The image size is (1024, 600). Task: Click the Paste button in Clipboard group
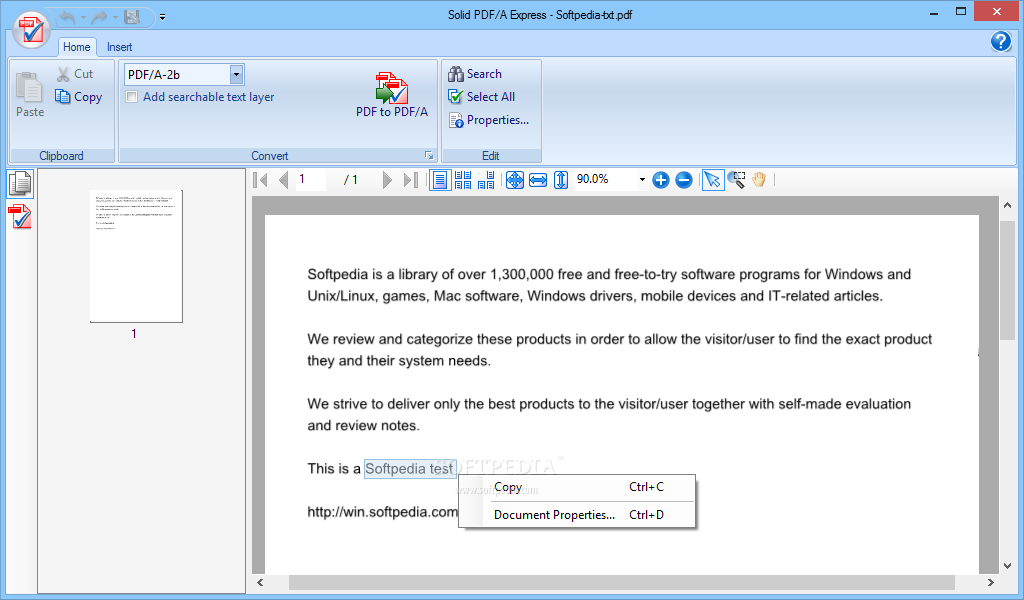click(x=30, y=94)
